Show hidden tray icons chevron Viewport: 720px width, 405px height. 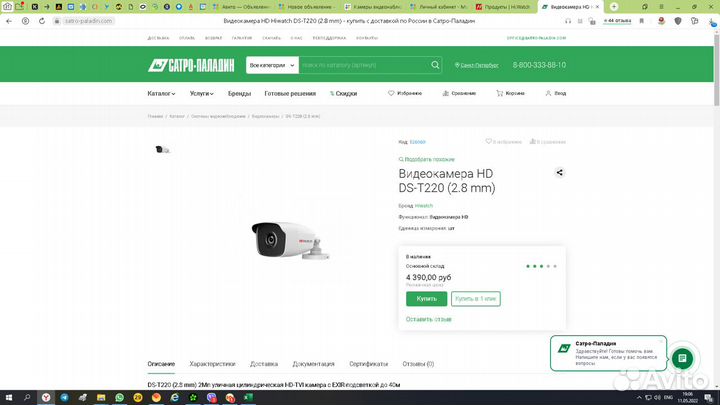point(639,398)
